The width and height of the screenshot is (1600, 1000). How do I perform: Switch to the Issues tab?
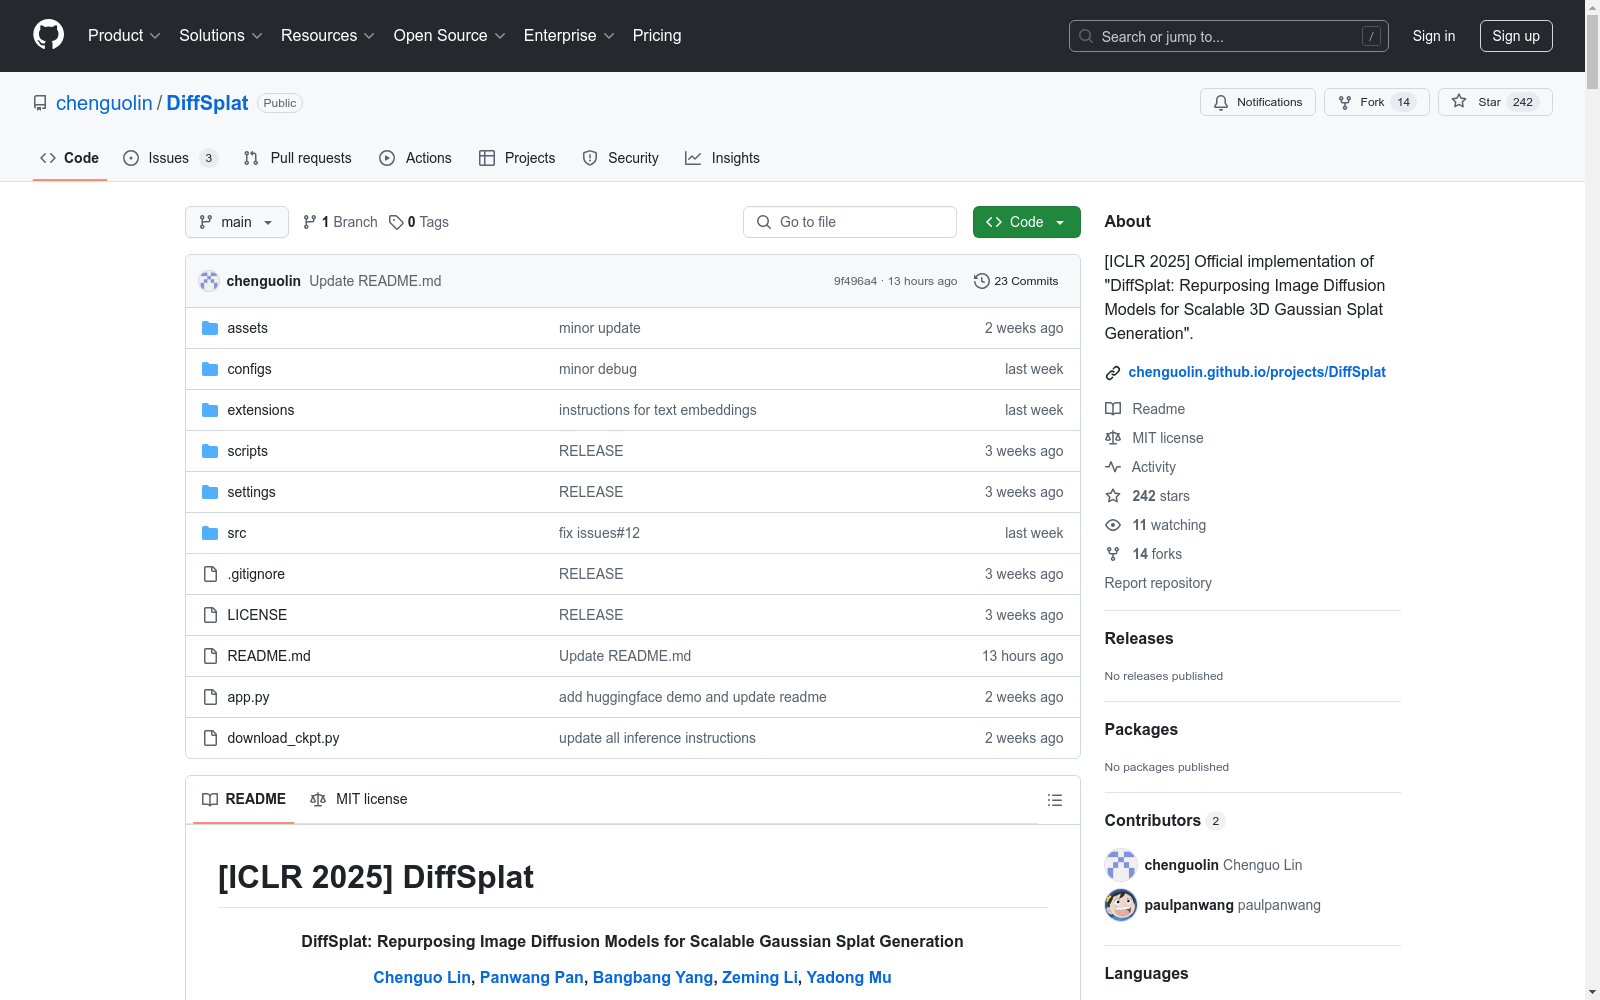[x=170, y=158]
